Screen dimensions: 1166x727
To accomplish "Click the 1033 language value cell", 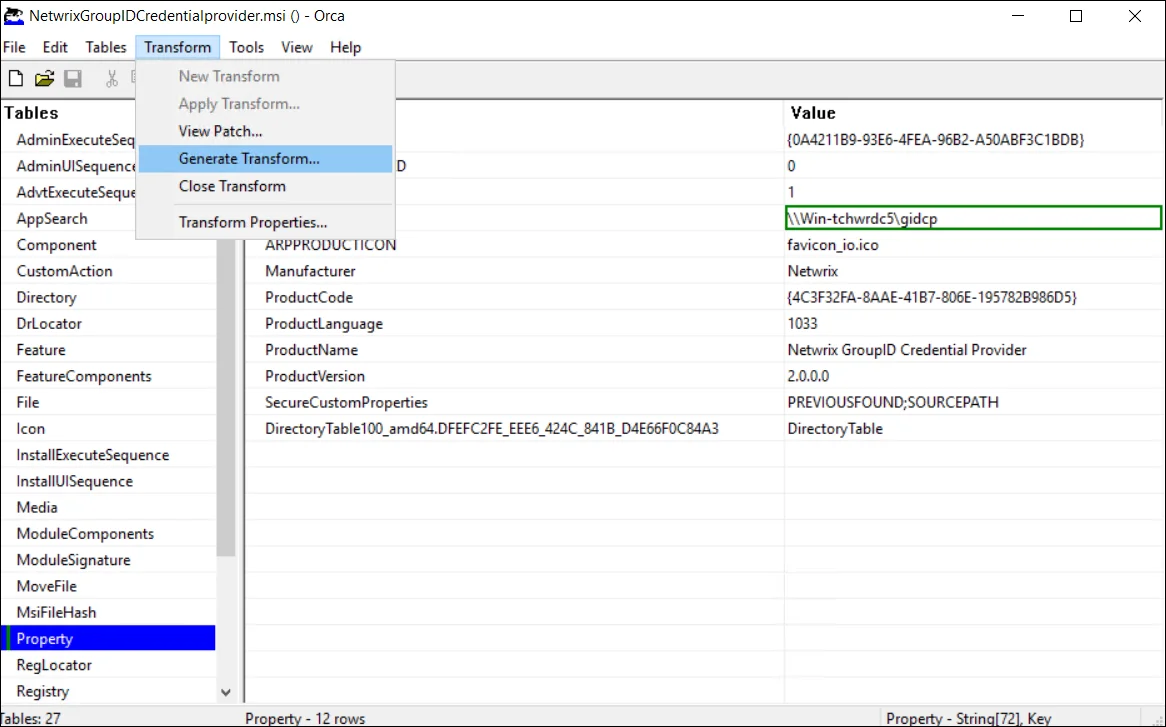I will pyautogui.click(x=802, y=323).
